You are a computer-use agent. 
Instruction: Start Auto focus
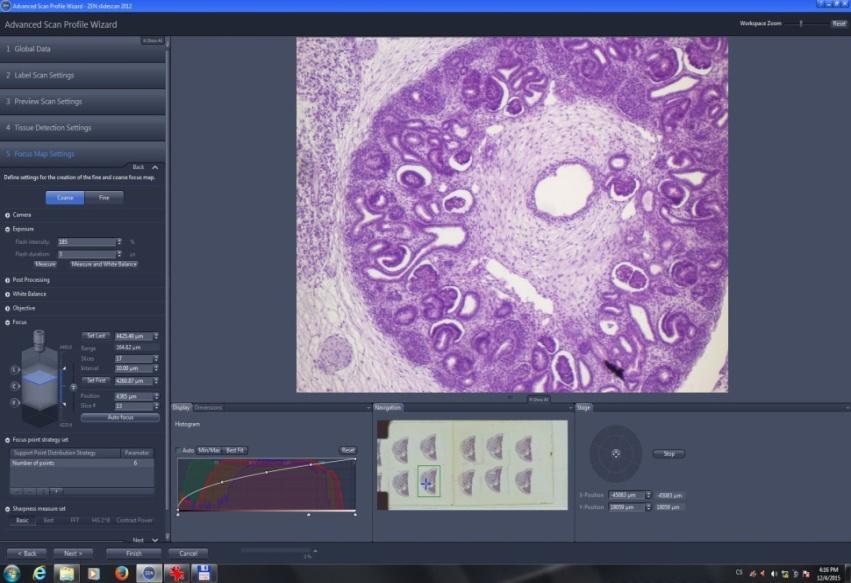click(120, 417)
